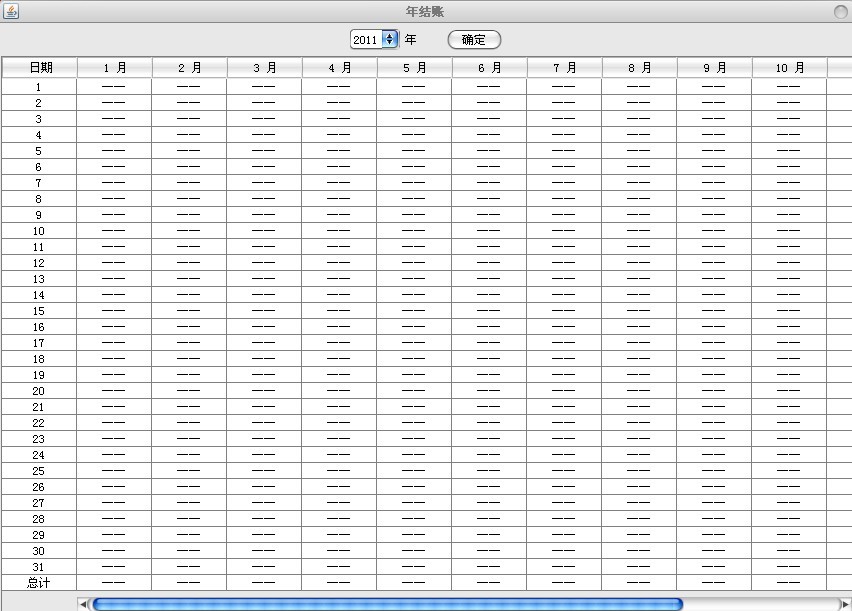This screenshot has width=852, height=611.
Task: Select date row 1 in 日期 column
Action: tap(39, 86)
